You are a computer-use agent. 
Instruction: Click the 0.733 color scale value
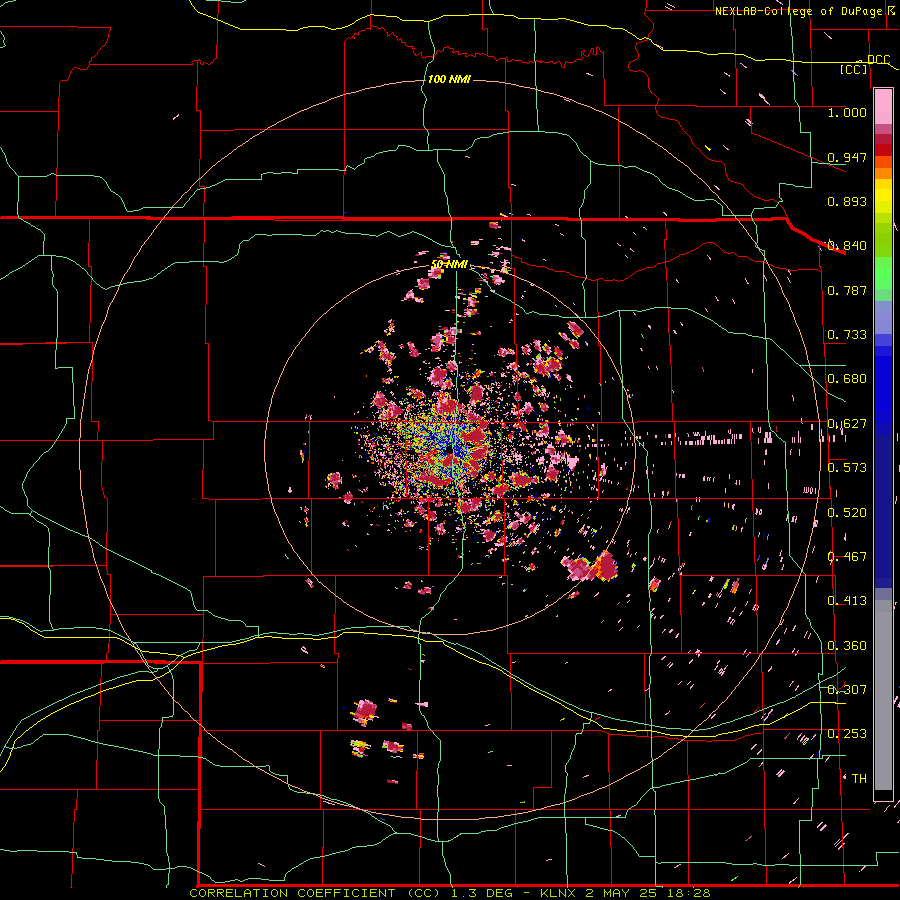point(847,335)
